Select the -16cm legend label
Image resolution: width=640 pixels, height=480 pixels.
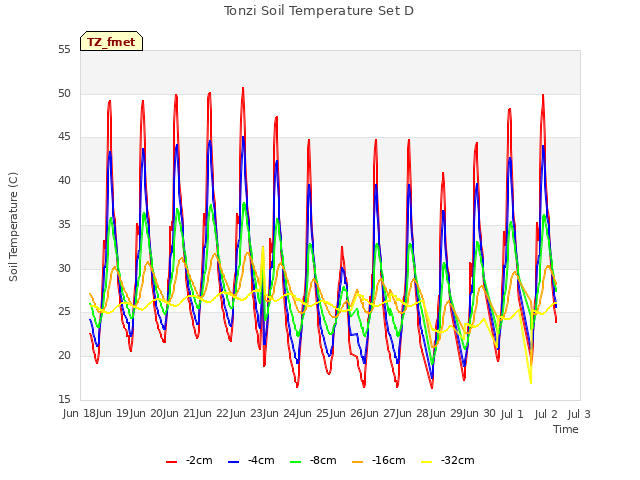pos(389,460)
